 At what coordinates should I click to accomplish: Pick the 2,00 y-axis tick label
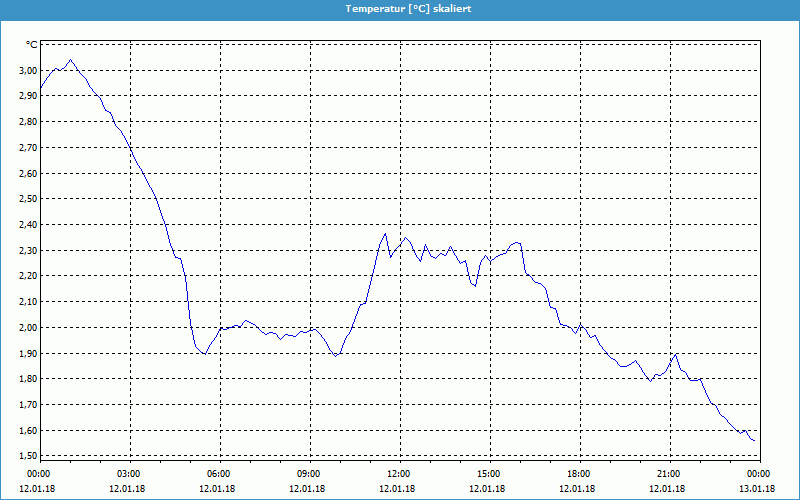26,328
